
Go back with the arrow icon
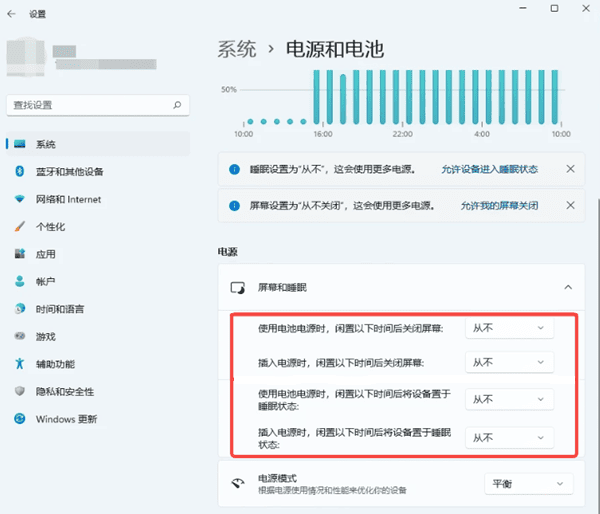[x=11, y=14]
